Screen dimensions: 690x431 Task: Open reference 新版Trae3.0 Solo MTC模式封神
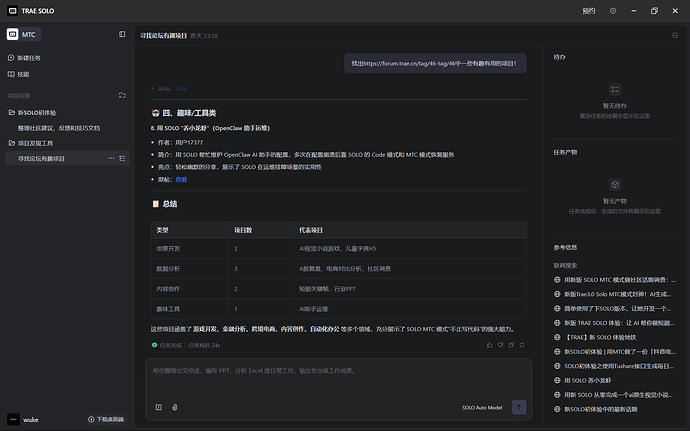pyautogui.click(x=613, y=294)
